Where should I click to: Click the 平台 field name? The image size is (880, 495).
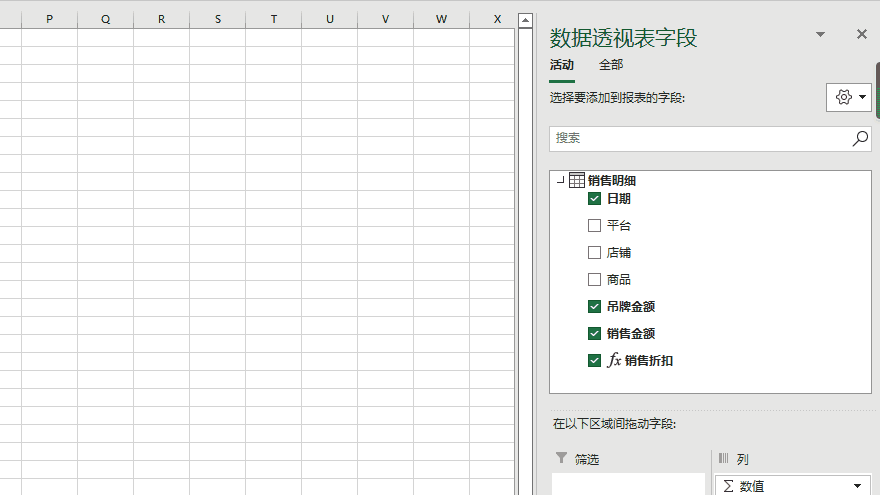click(618, 226)
